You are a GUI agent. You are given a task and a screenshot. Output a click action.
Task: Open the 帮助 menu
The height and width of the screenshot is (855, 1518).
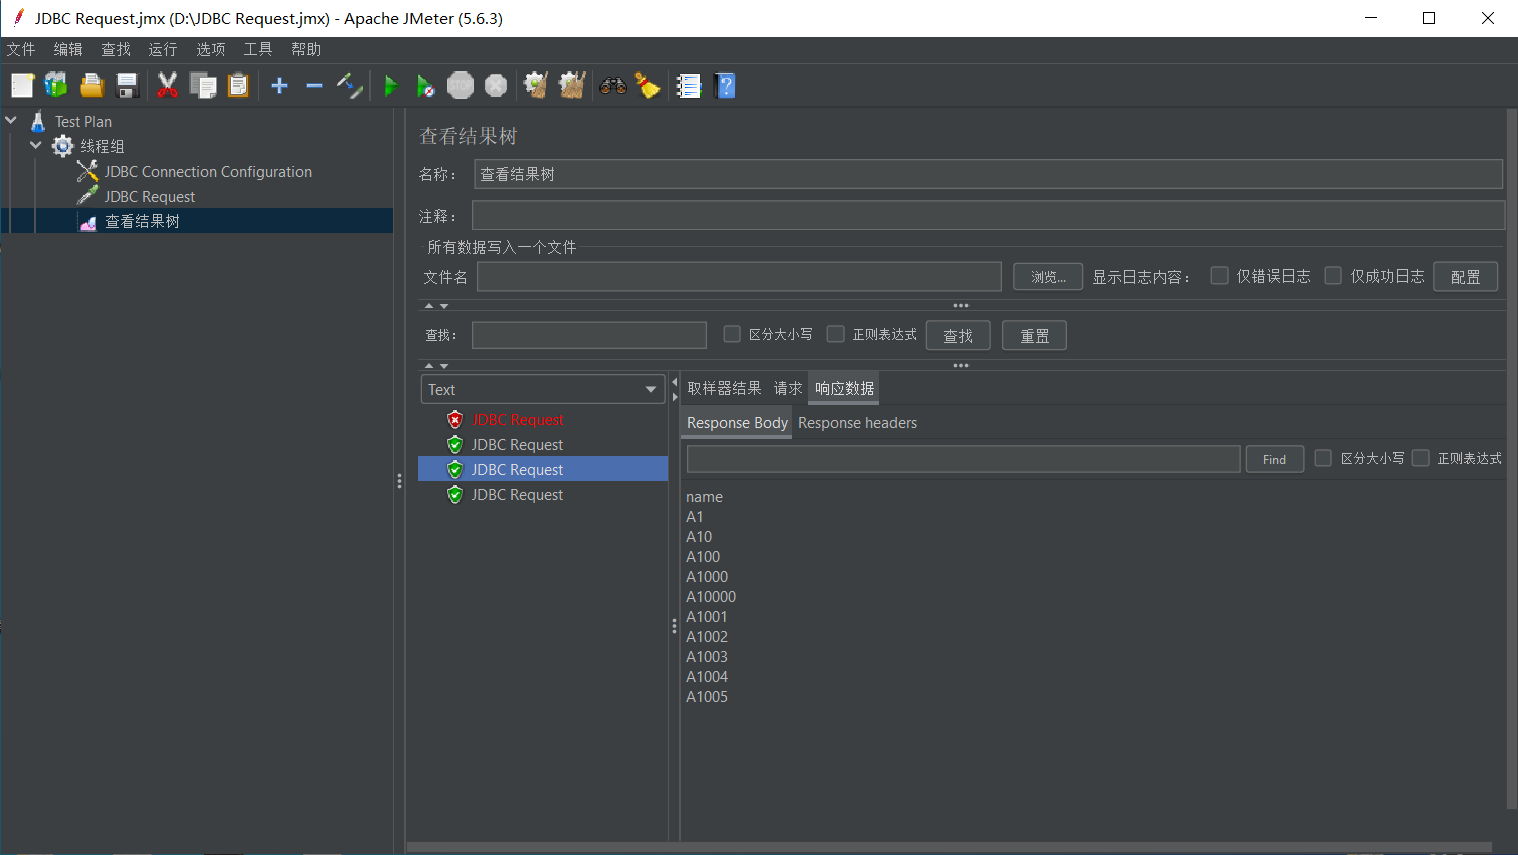(x=306, y=49)
